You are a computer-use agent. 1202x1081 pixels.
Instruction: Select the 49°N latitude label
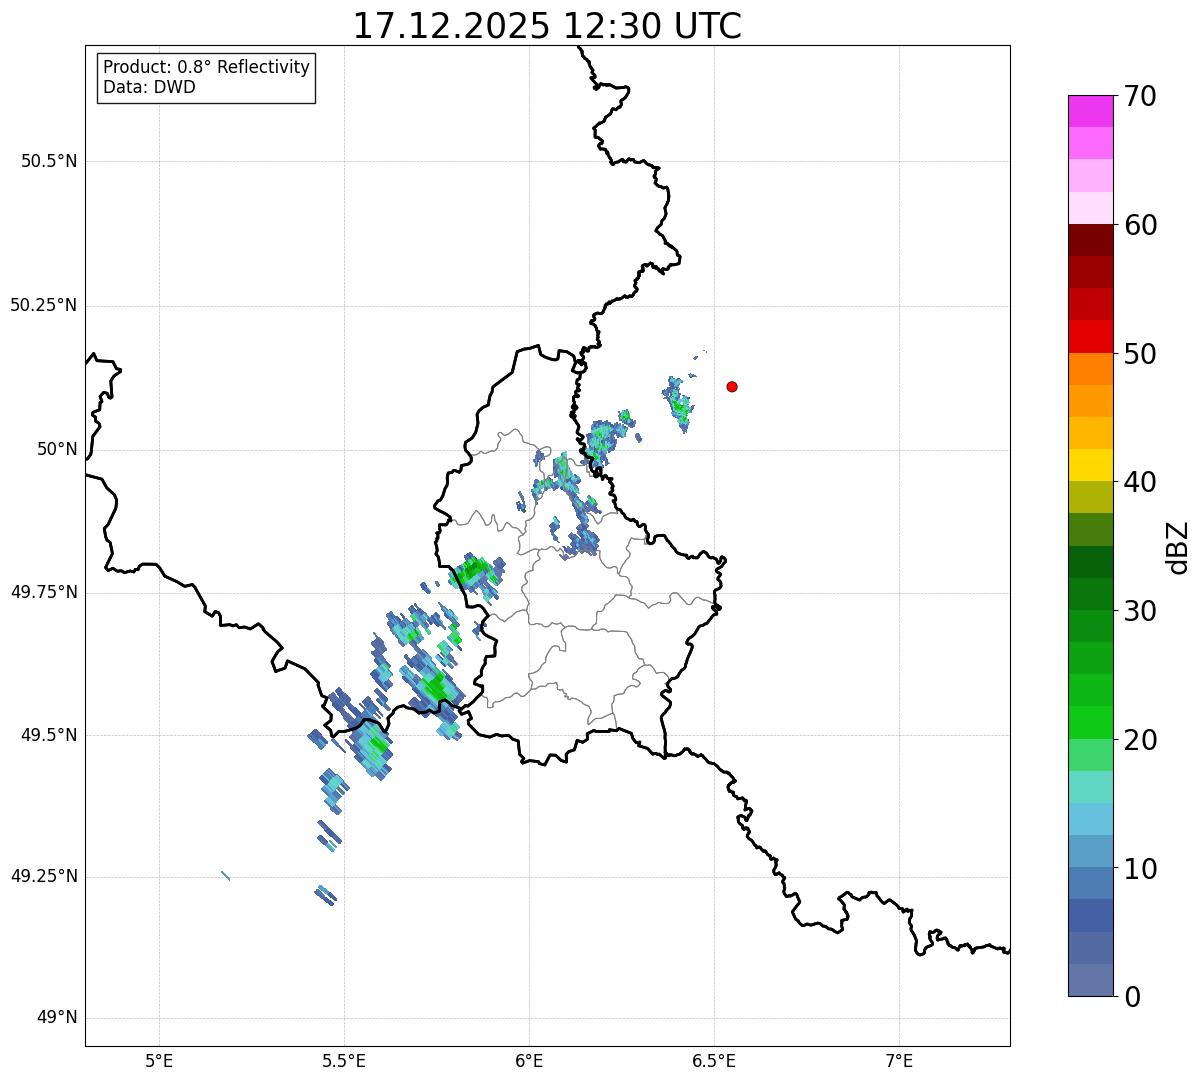click(x=57, y=1018)
